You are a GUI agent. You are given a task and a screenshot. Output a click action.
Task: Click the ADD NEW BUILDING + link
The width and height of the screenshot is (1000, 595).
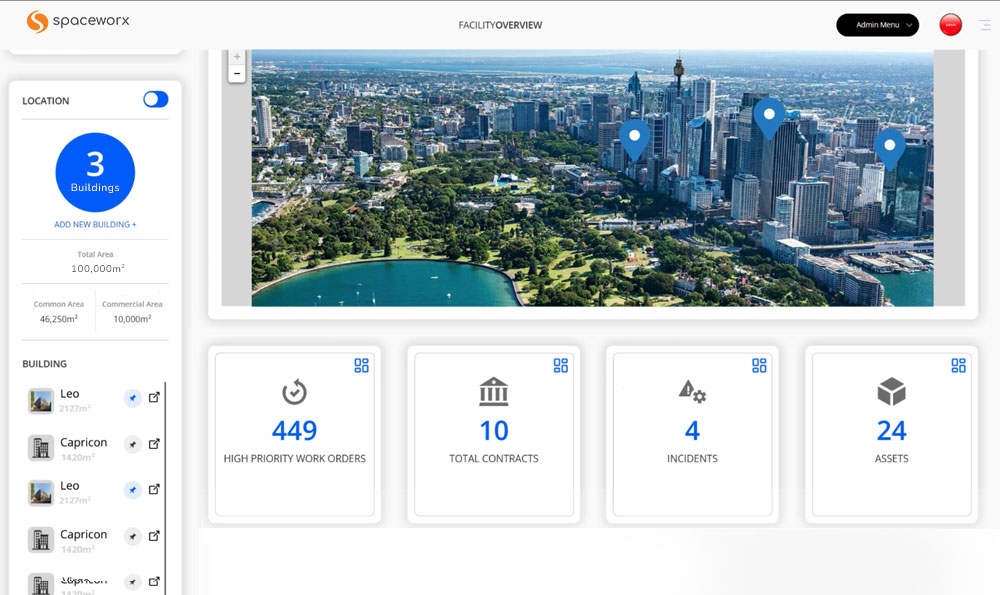(94, 224)
